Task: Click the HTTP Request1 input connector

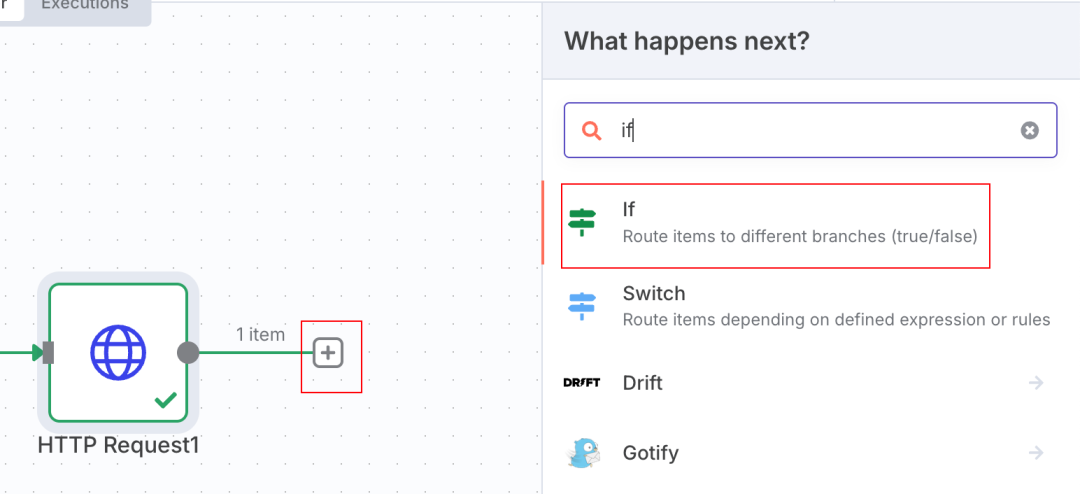Action: (48, 353)
